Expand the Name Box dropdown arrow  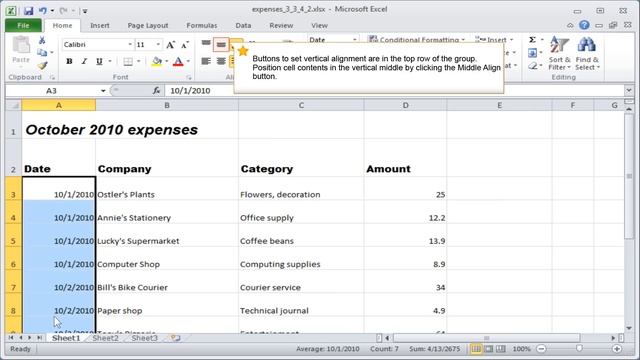coord(103,91)
